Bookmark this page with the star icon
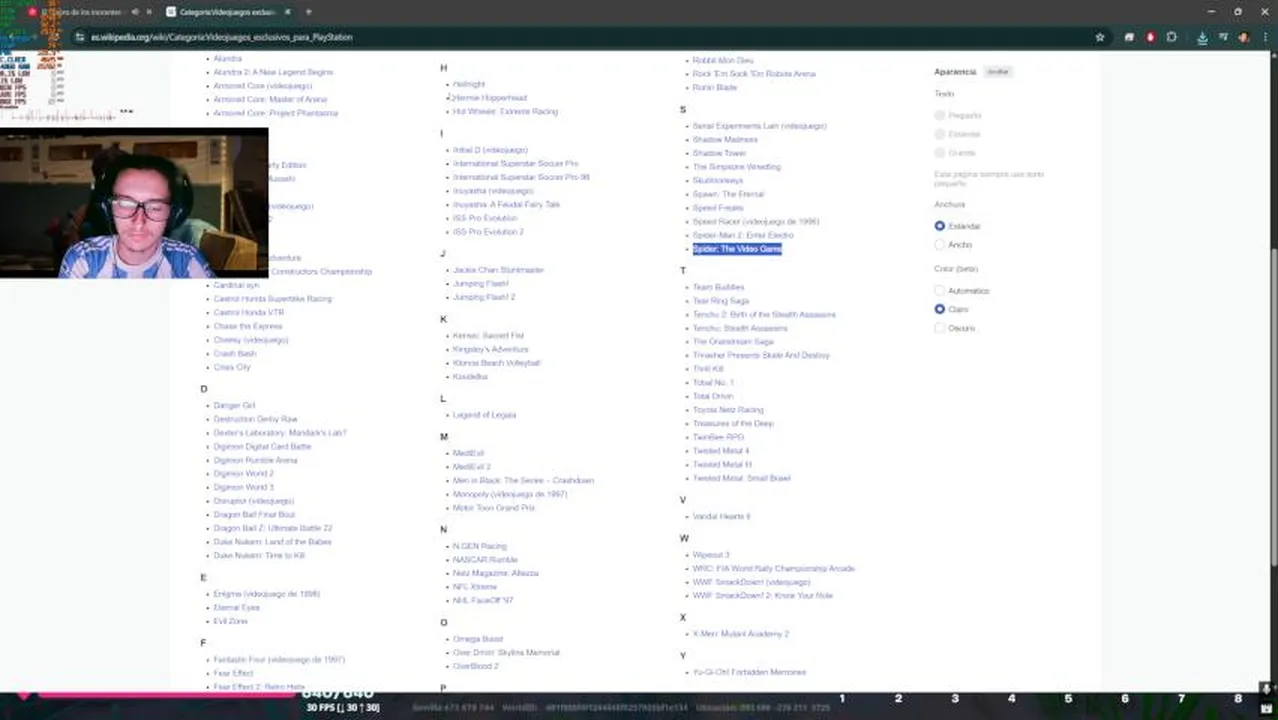The width and height of the screenshot is (1278, 720). (x=1100, y=37)
